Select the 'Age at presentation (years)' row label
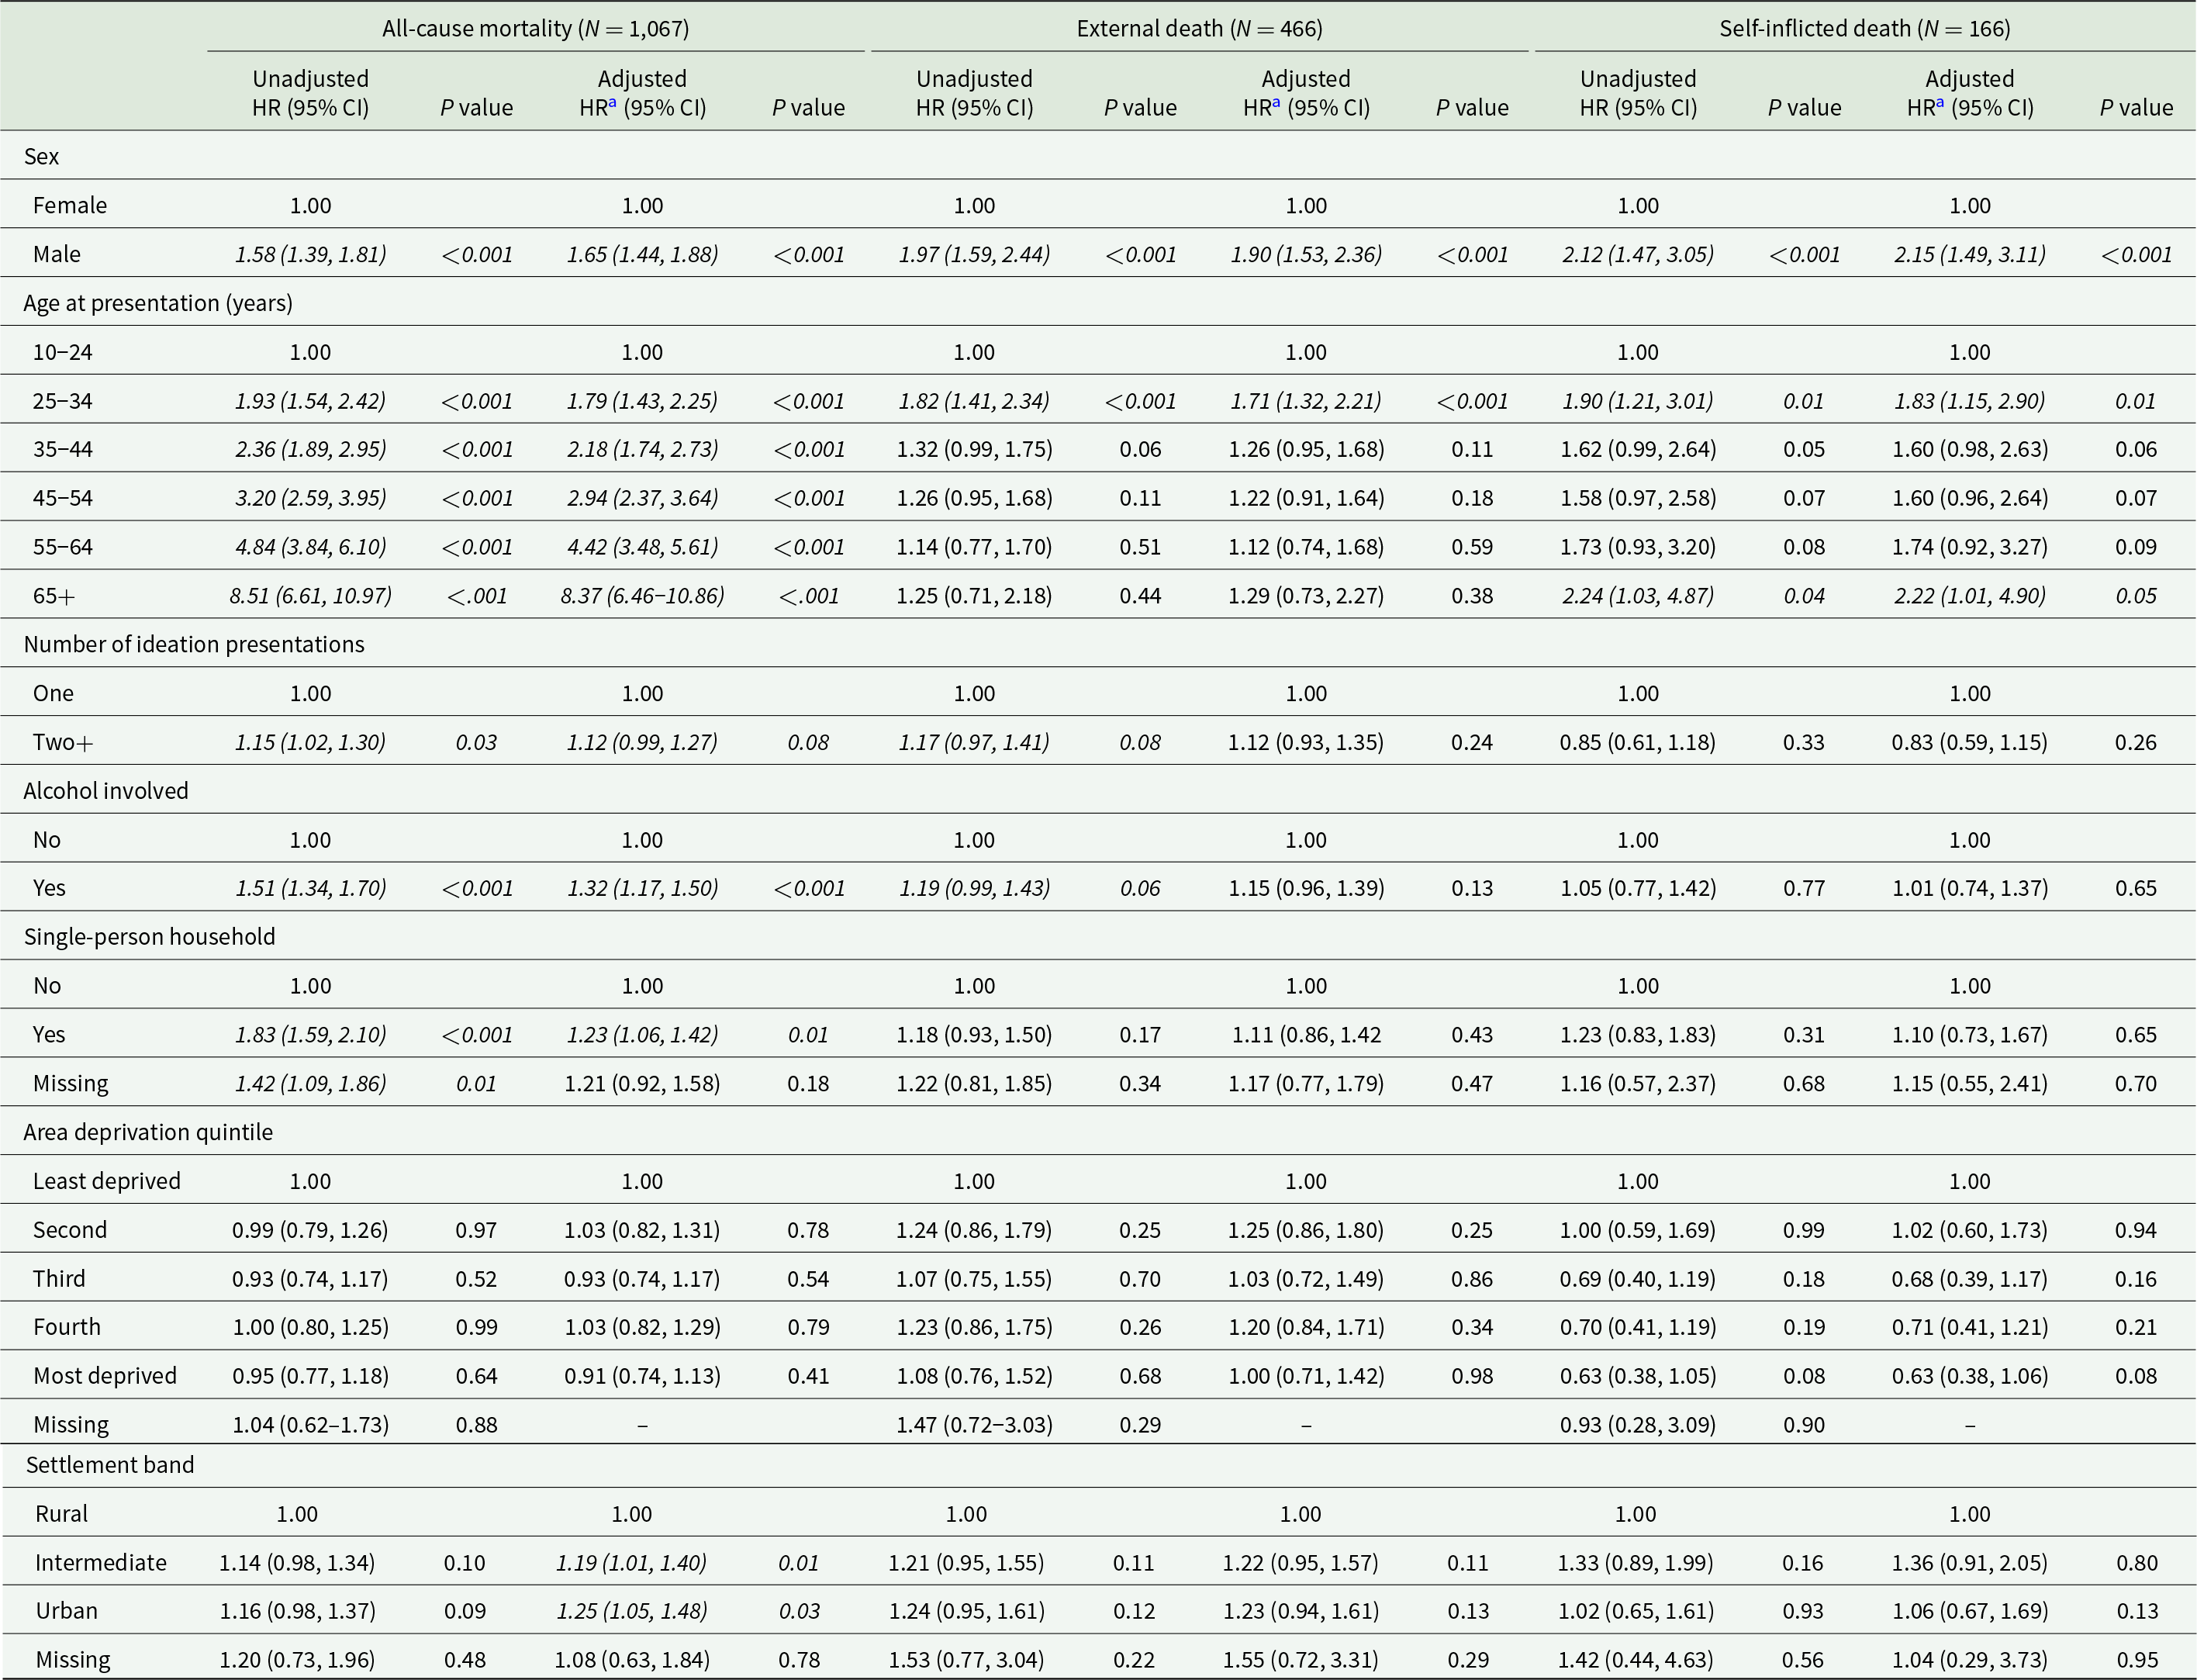This screenshot has width=2197, height=1680. tap(158, 303)
